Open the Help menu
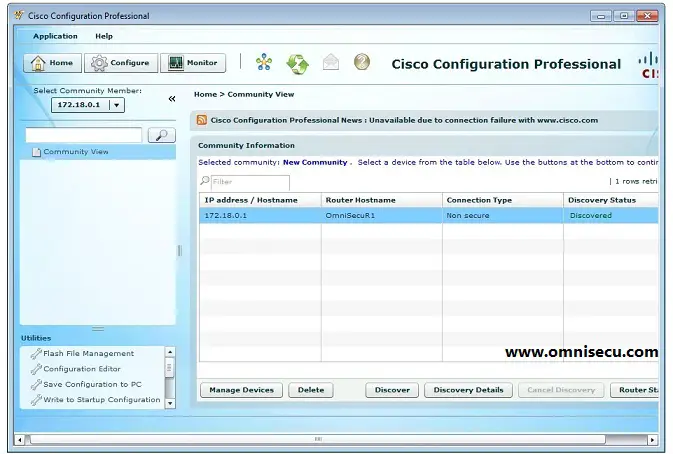The height and width of the screenshot is (454, 673). click(104, 36)
